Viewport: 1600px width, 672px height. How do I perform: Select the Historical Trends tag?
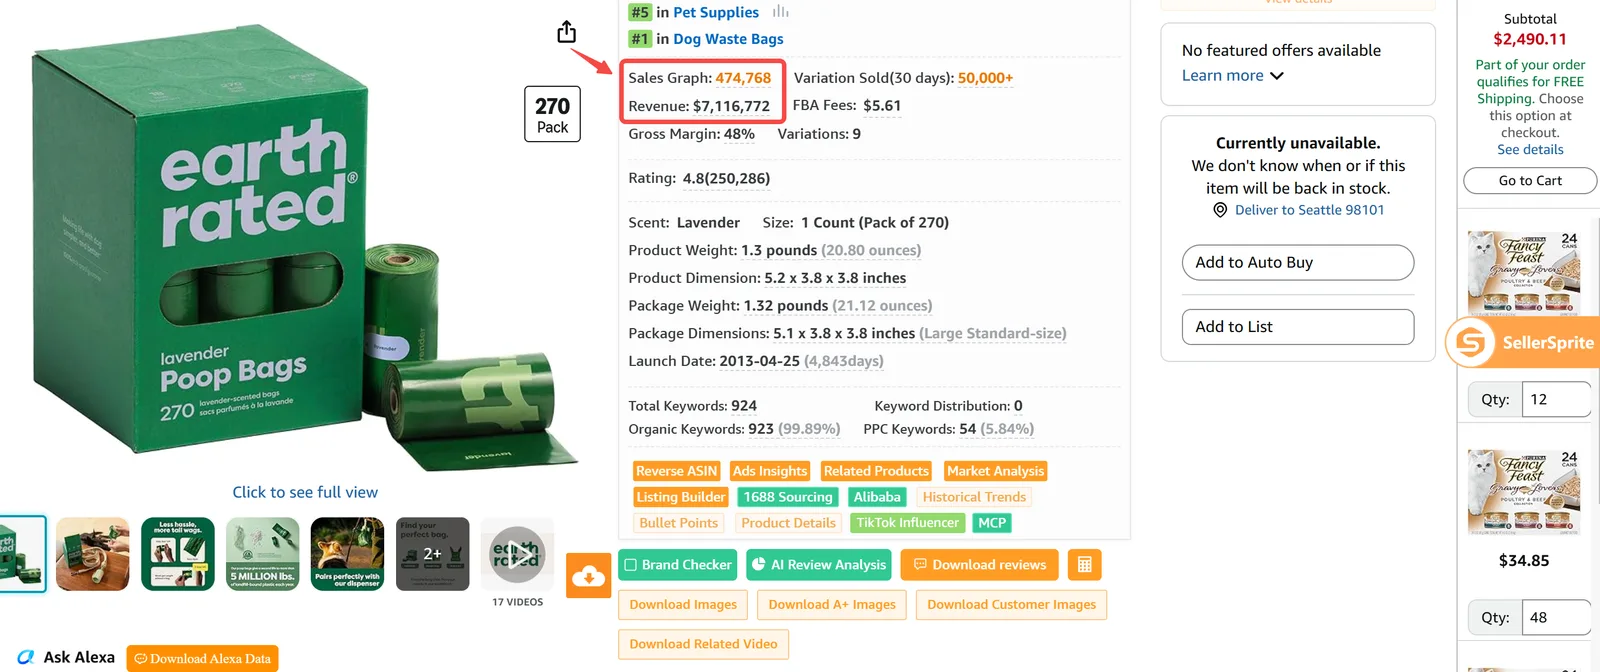(974, 497)
